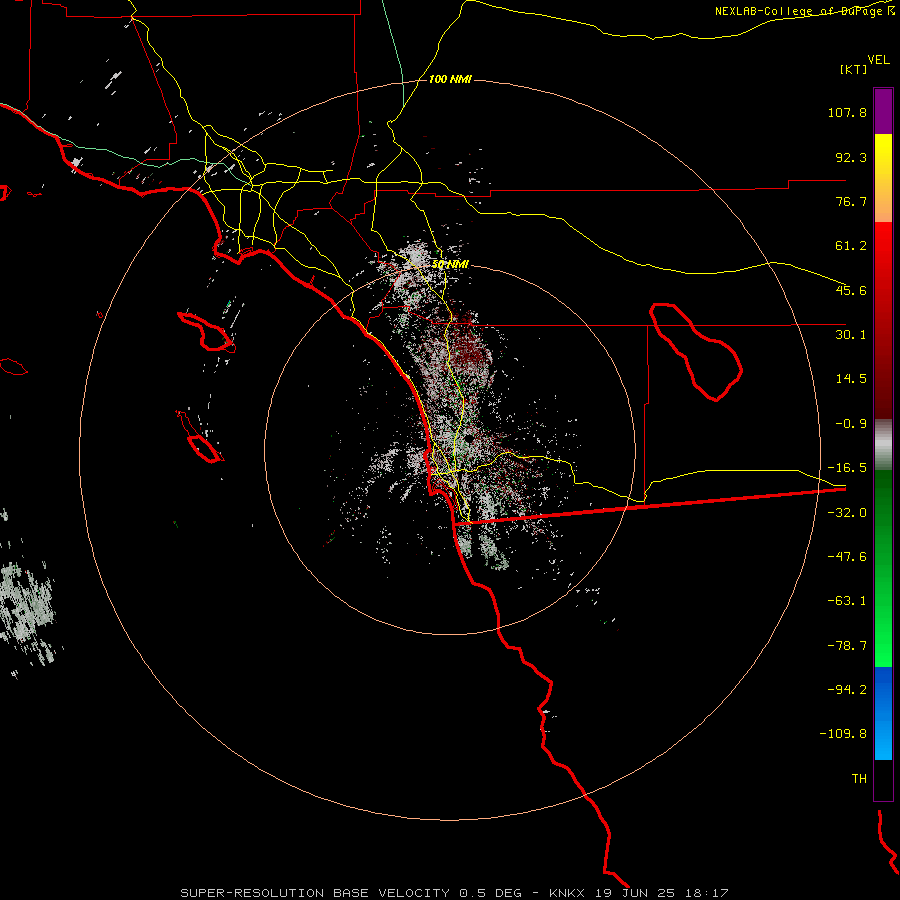Click the 92.3 scale value
The image size is (900, 900).
coord(851,157)
